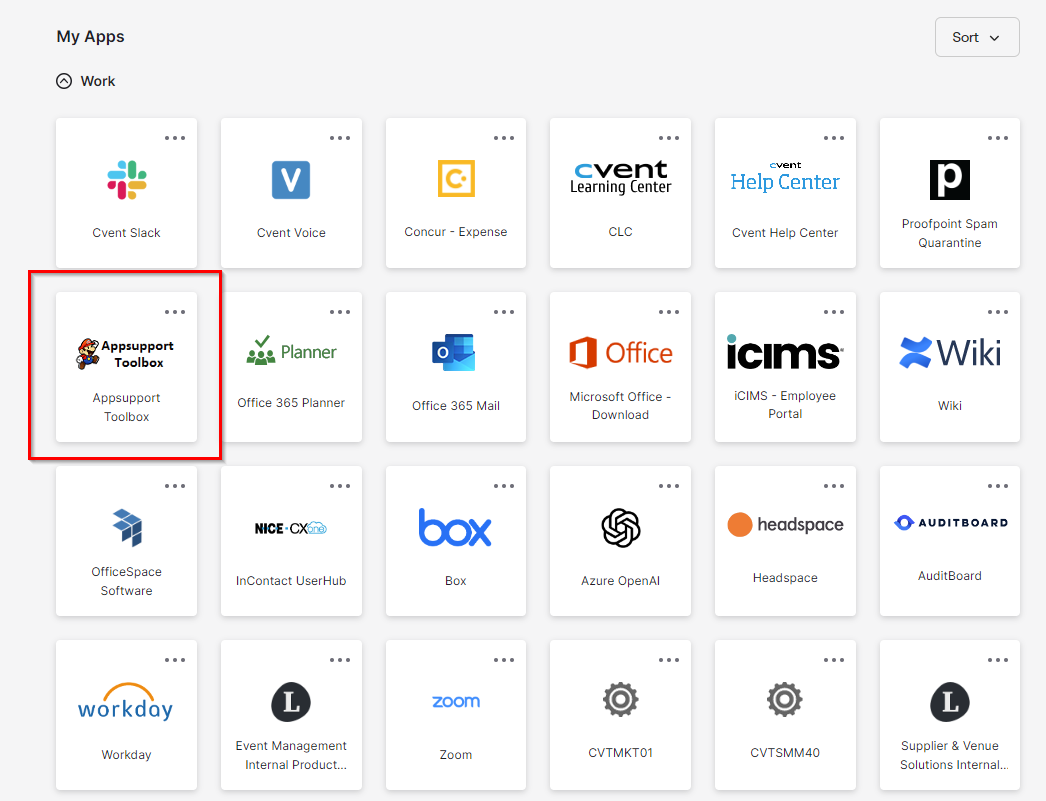Open the Box app logo
The height and width of the screenshot is (801, 1046).
pyautogui.click(x=455, y=527)
